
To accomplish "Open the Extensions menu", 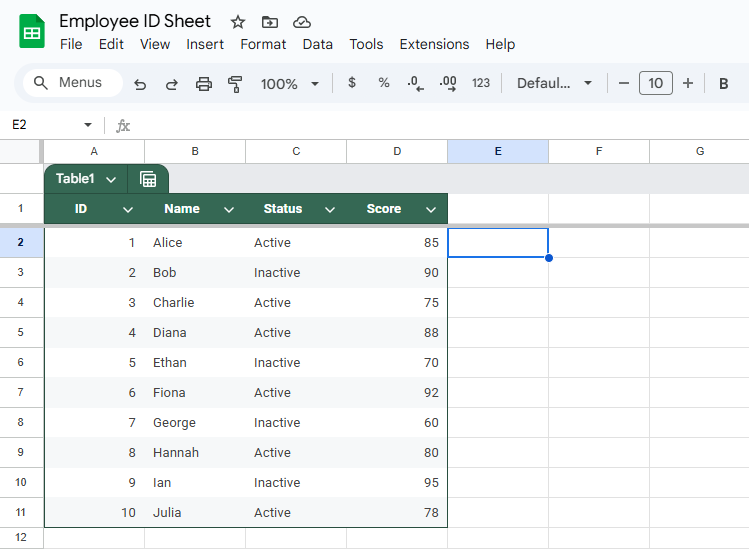I will coord(434,44).
